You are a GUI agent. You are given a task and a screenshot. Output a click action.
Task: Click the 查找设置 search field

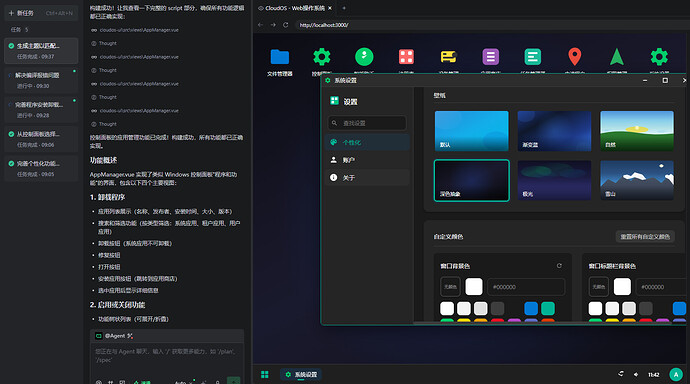[x=367, y=123]
